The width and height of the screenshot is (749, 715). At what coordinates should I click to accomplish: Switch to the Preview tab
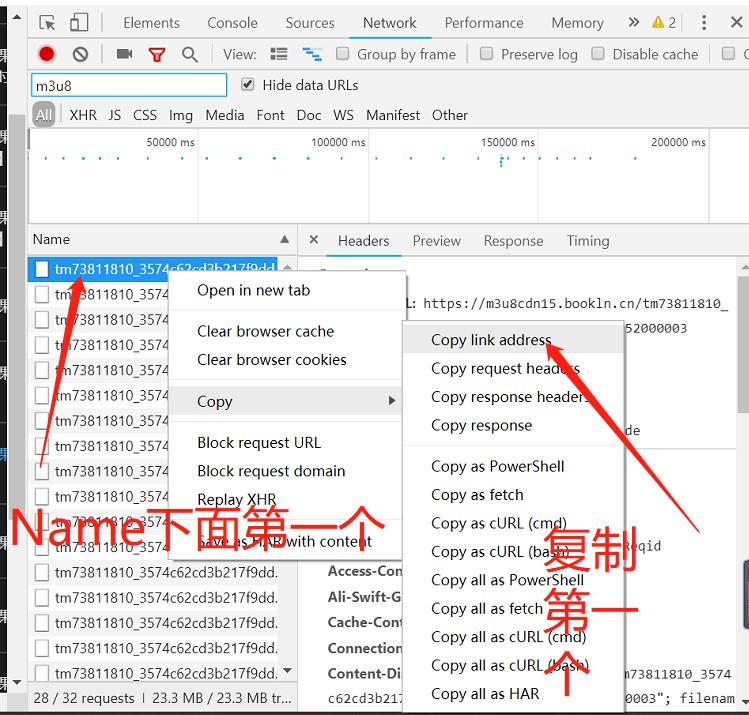(436, 241)
